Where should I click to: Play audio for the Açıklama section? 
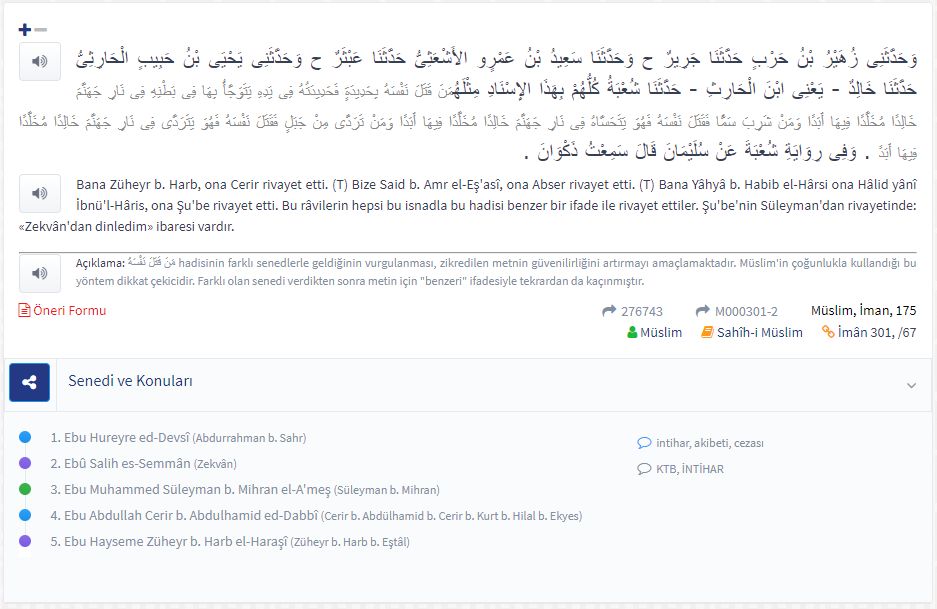coord(40,273)
